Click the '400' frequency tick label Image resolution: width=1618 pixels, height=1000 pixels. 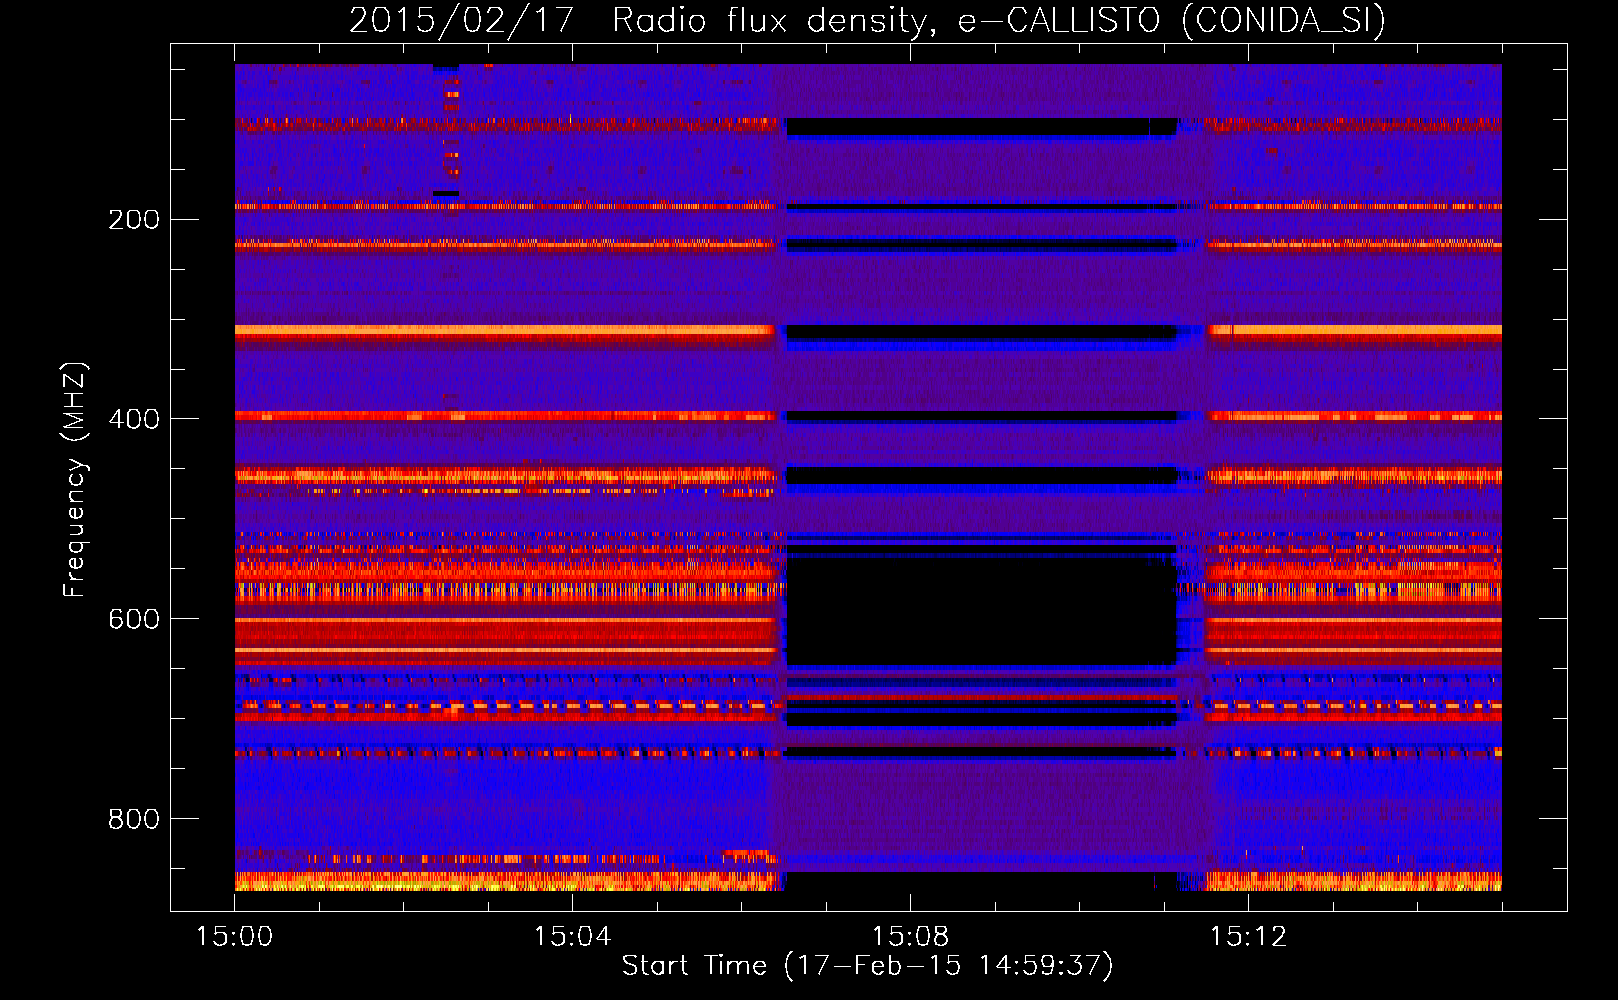pyautogui.click(x=134, y=419)
